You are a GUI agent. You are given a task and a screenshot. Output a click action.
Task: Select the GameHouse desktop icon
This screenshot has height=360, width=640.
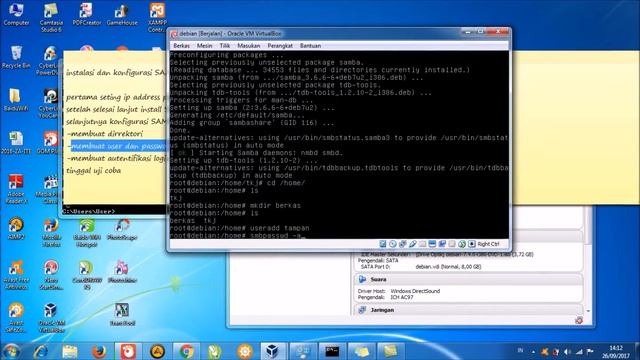click(x=122, y=15)
